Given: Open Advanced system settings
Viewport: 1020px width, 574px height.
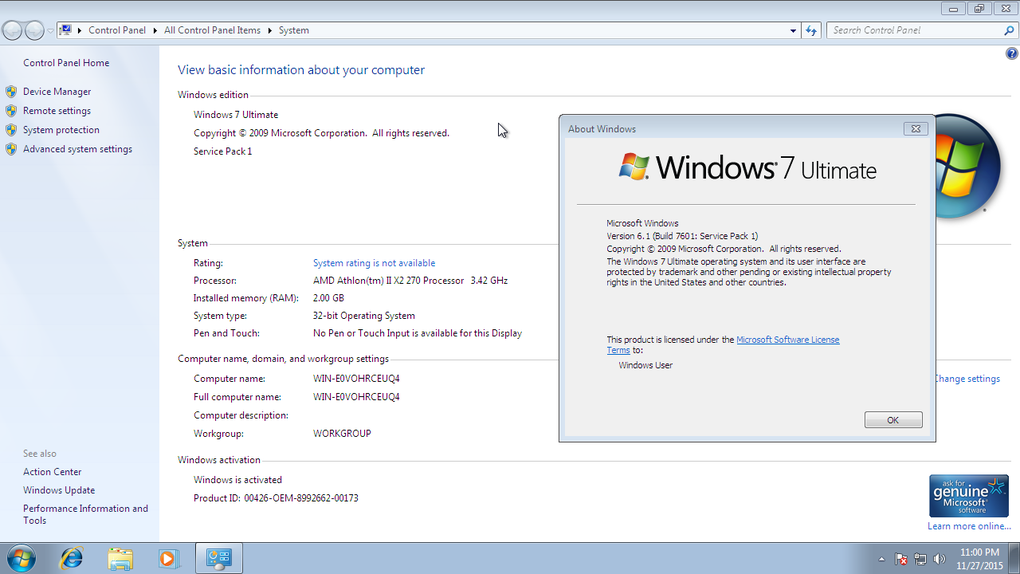Looking at the screenshot, I should point(77,149).
